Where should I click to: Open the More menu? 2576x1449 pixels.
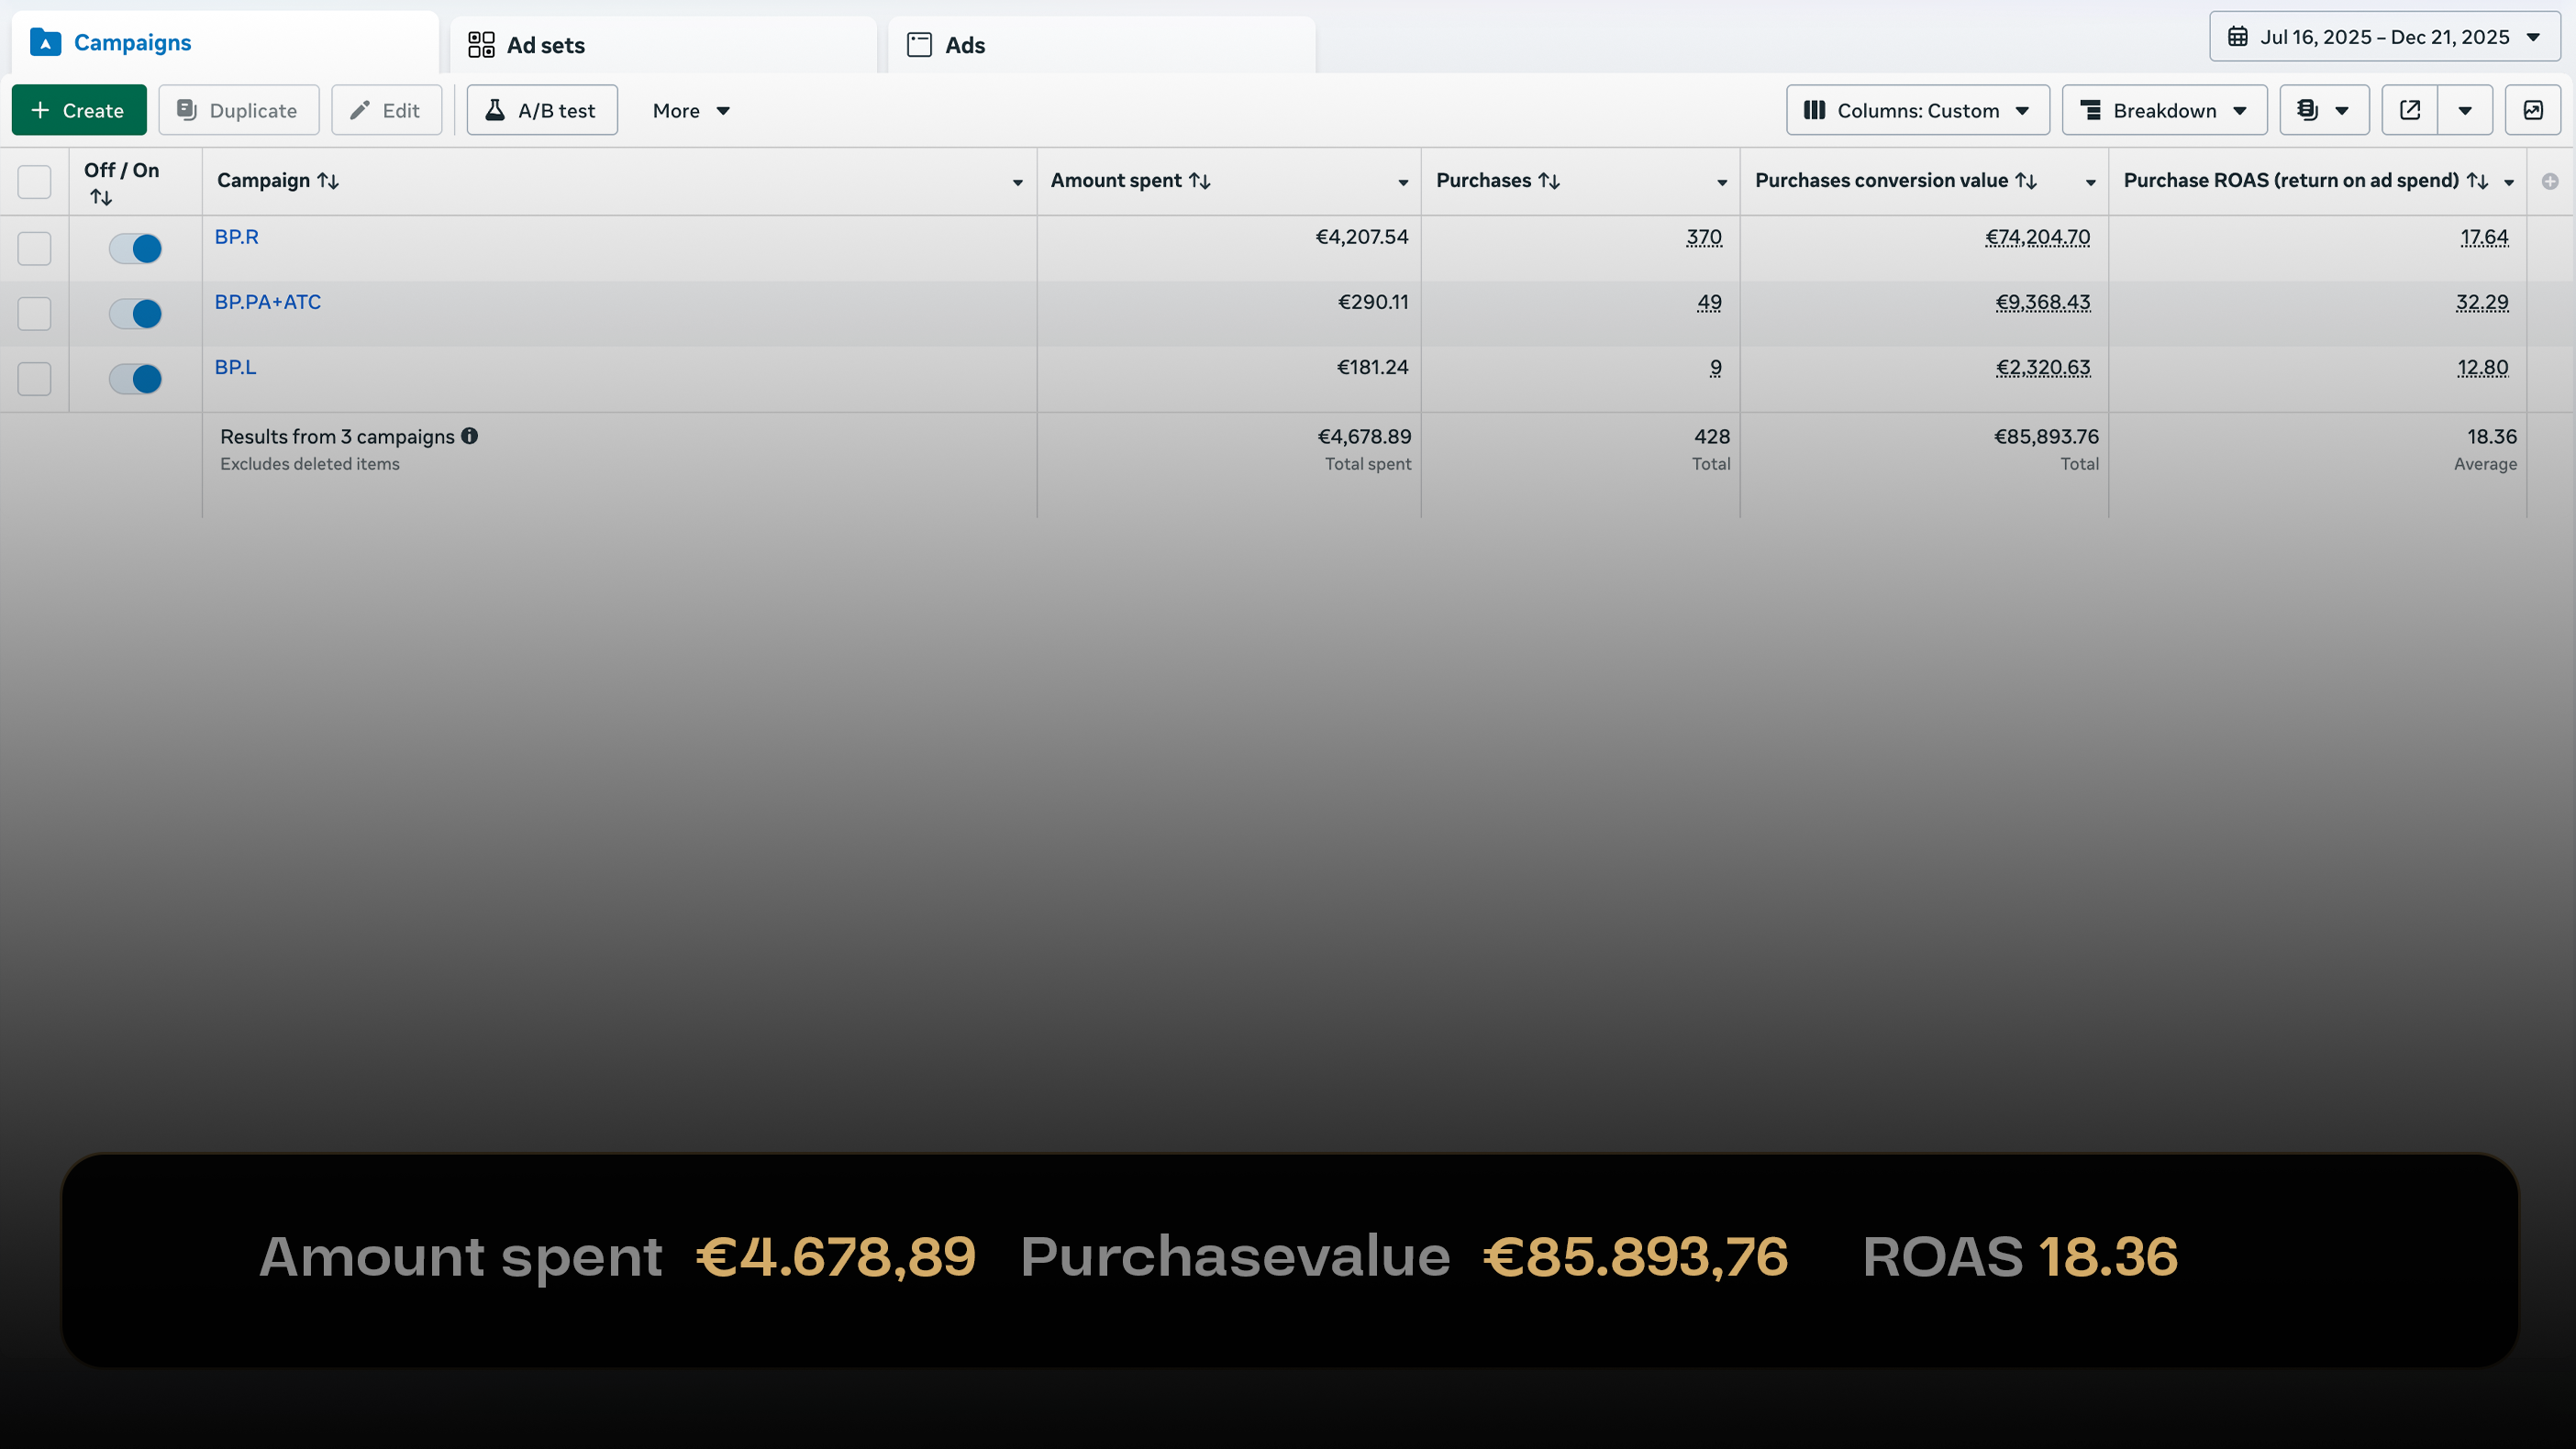pyautogui.click(x=691, y=110)
